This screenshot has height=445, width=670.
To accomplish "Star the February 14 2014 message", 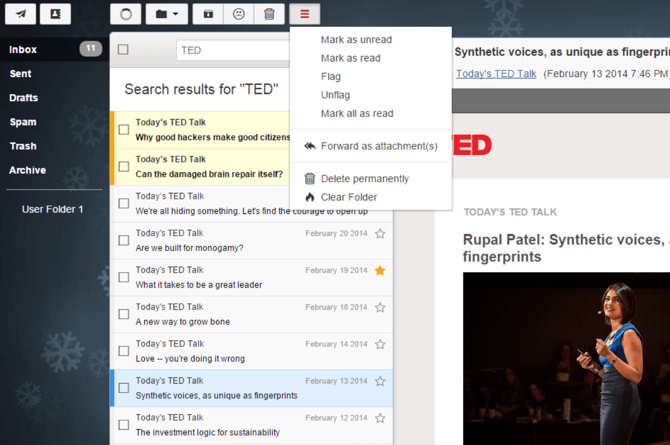I will pos(380,344).
